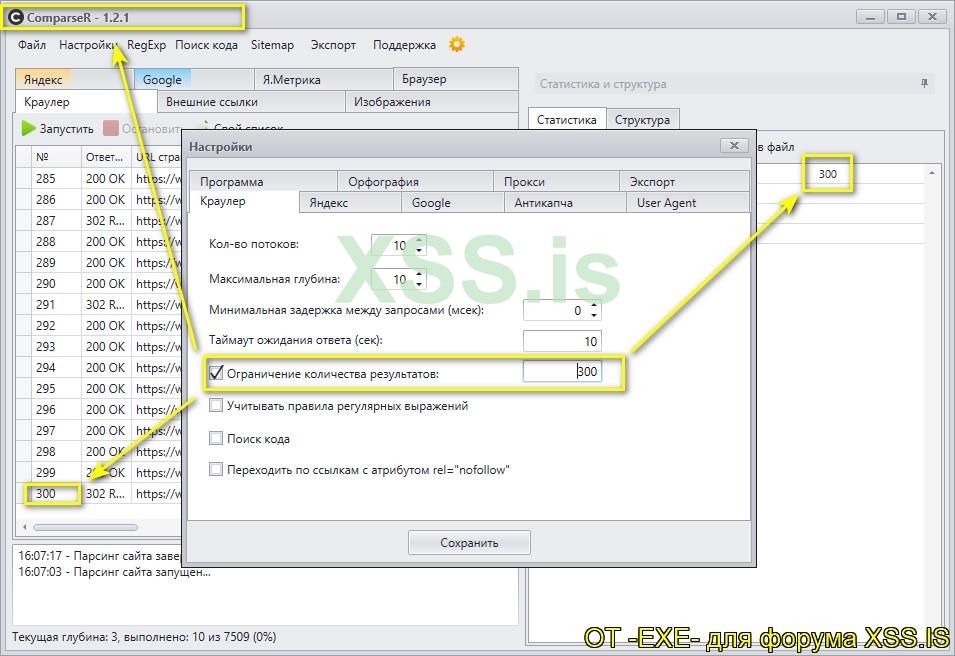The image size is (955, 656).
Task: Increase Максимальная глубина with up arrow
Action: [418, 274]
